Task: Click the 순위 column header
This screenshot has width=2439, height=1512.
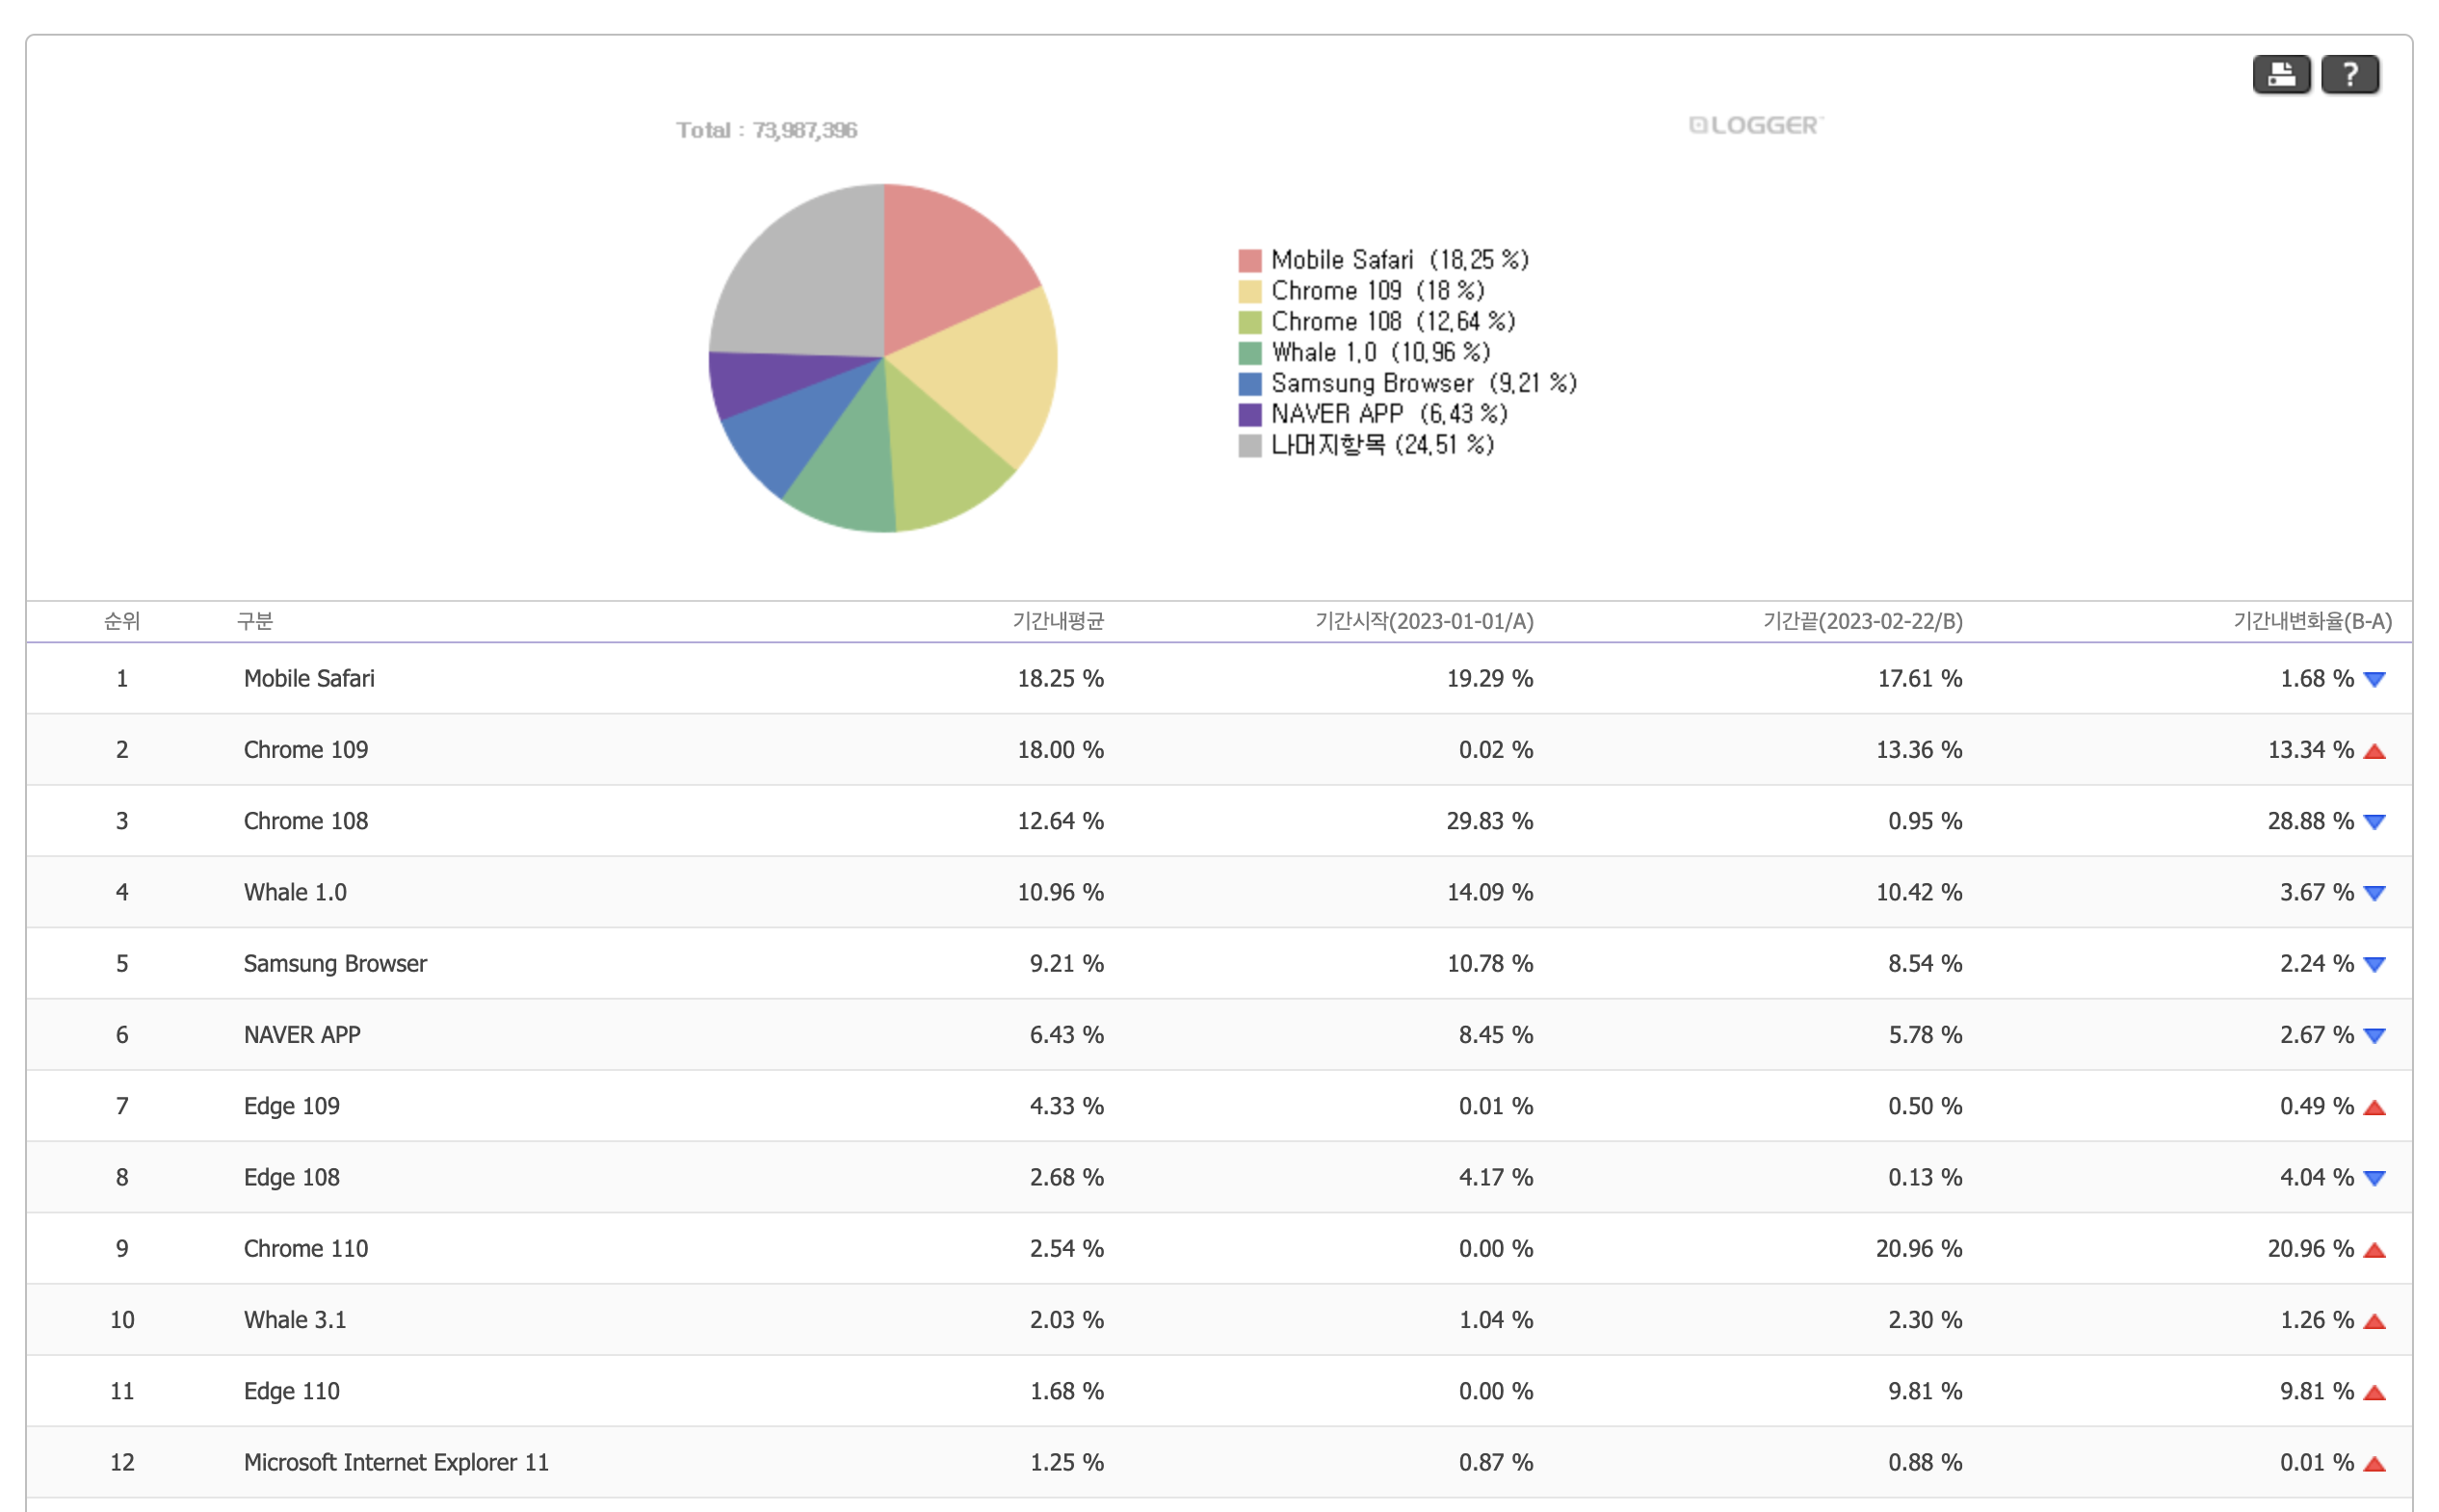Action: pyautogui.click(x=122, y=621)
